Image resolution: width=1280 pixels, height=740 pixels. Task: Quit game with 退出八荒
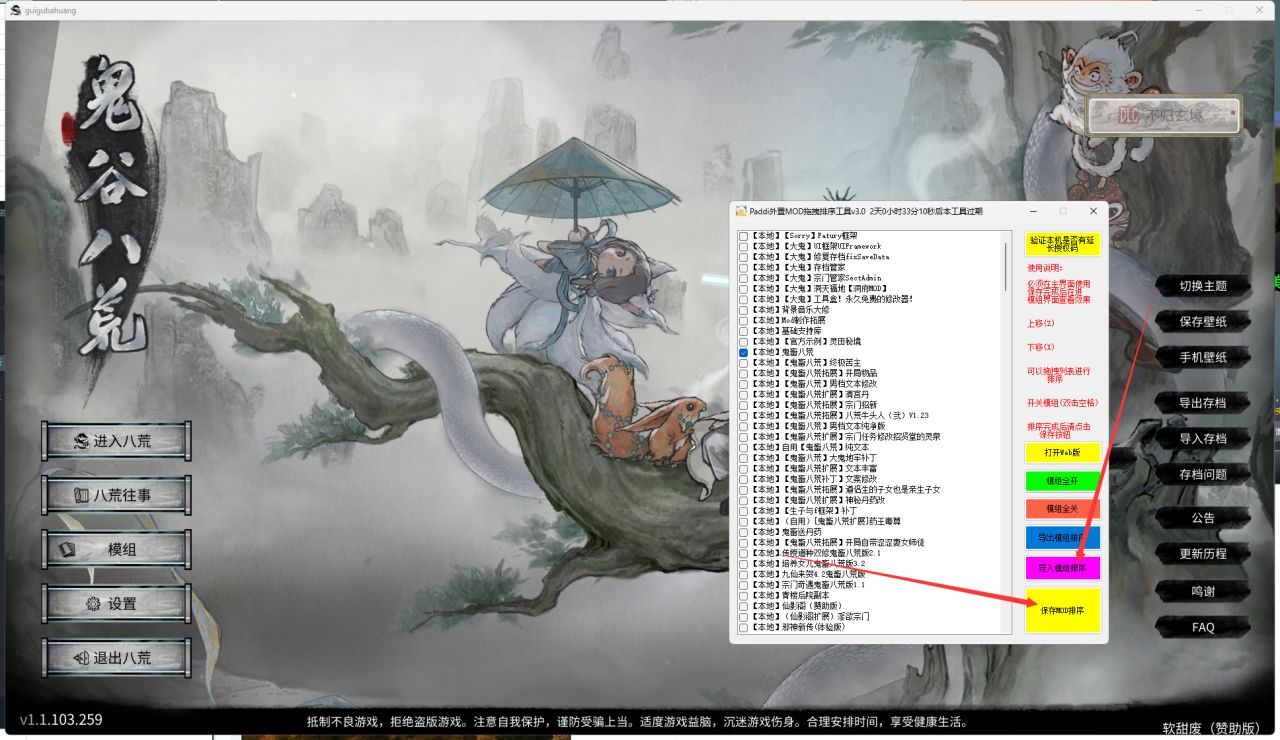pos(116,658)
